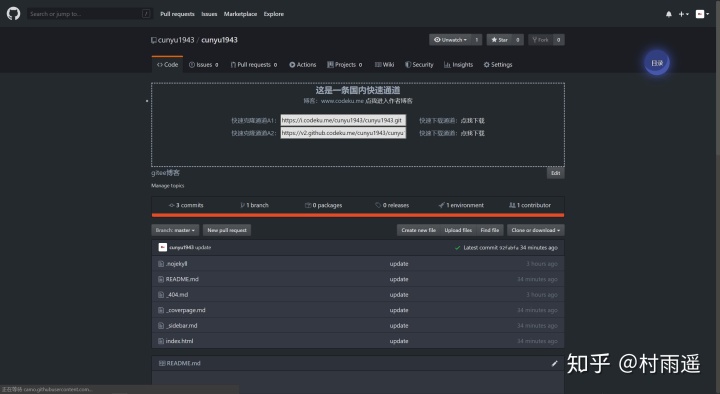The height and width of the screenshot is (394, 720).
Task: Open the Security tab
Action: pyautogui.click(x=419, y=65)
